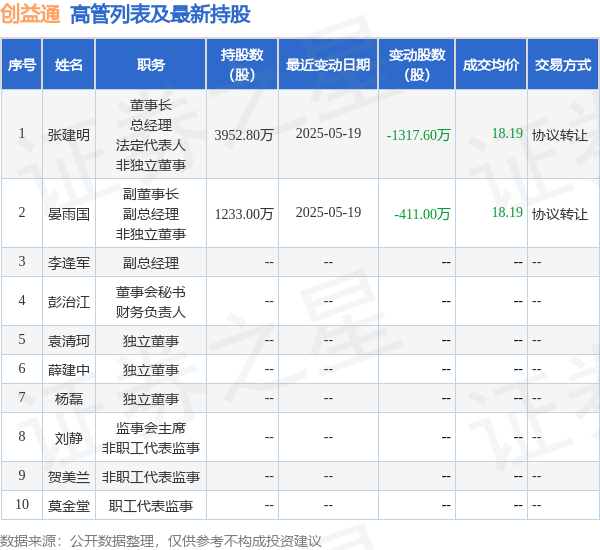Screen dimensions: 600x550
Task: Select the 最近变动日期 column header
Action: [x=328, y=64]
